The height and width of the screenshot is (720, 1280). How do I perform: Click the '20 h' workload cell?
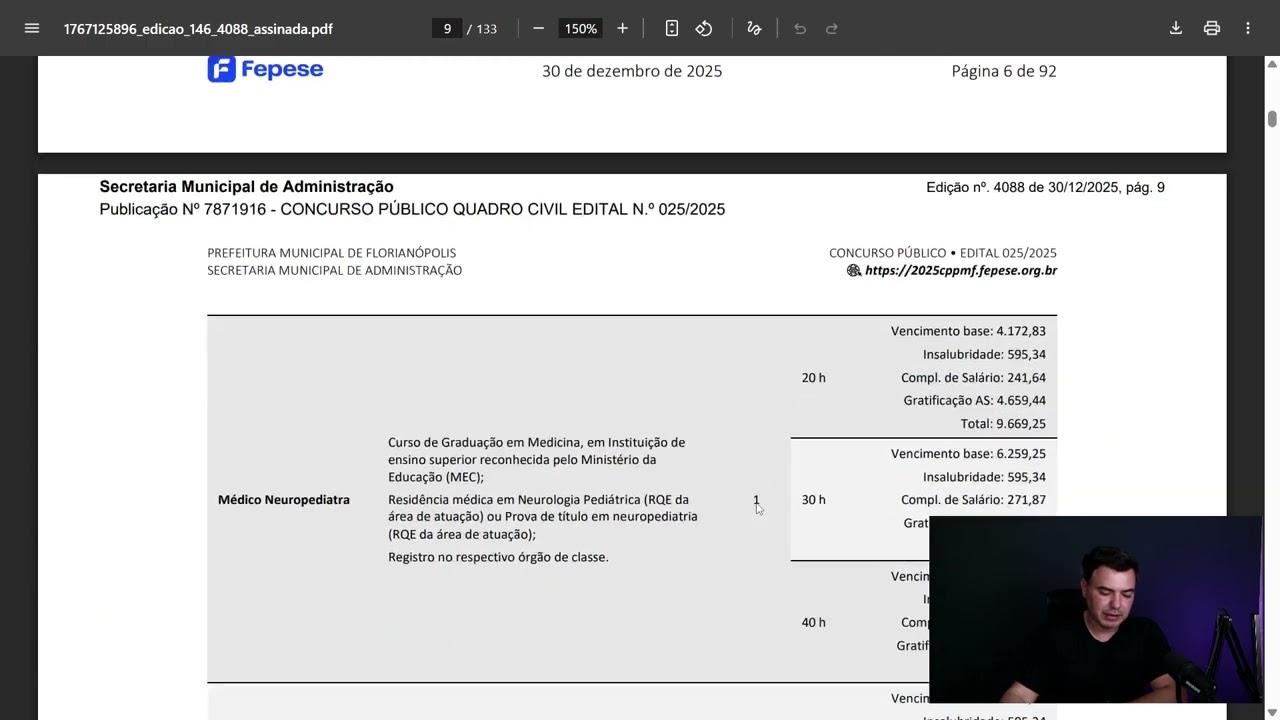814,378
